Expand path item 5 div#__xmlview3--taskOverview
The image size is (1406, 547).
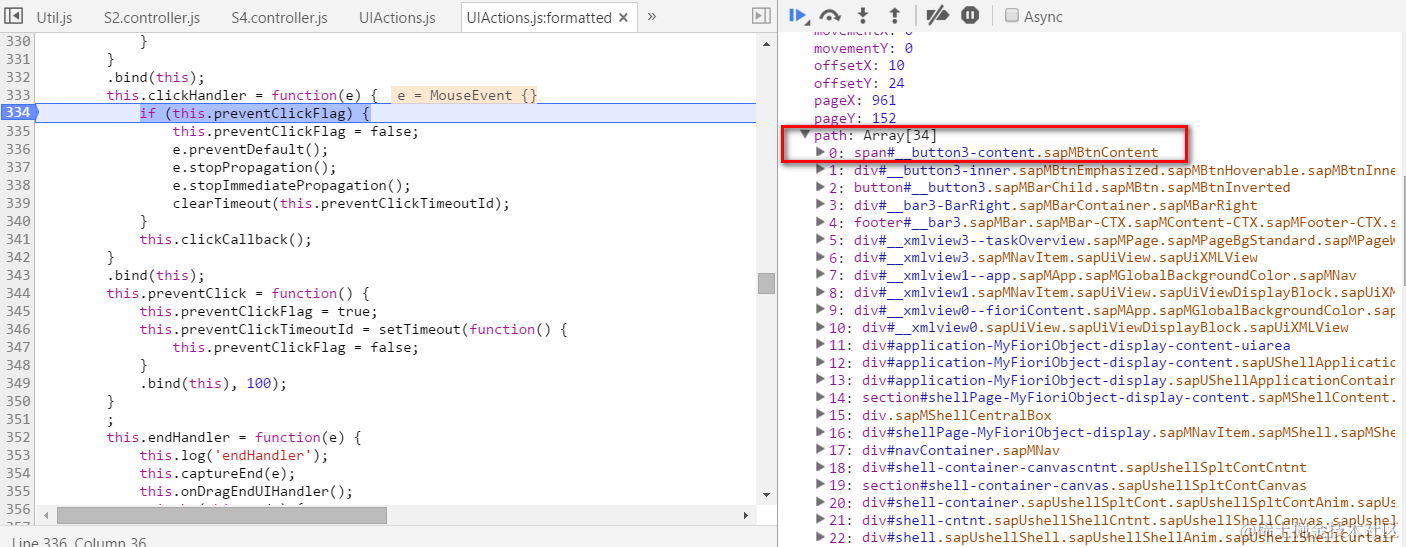[x=821, y=240]
